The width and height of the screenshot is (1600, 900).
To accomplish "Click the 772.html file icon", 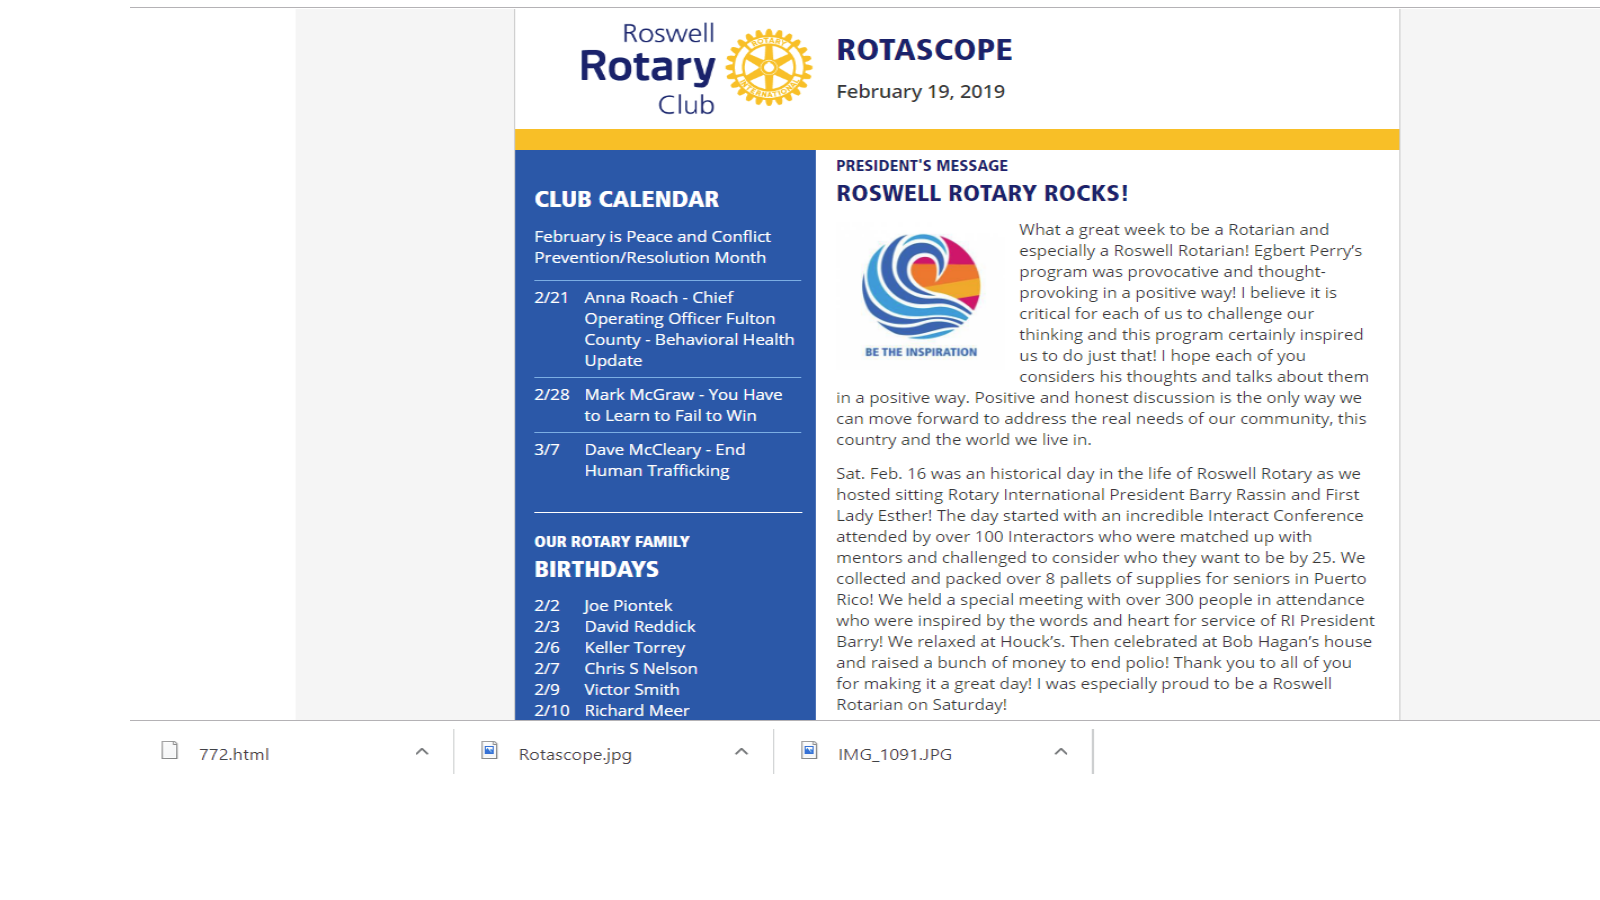I will pos(170,751).
